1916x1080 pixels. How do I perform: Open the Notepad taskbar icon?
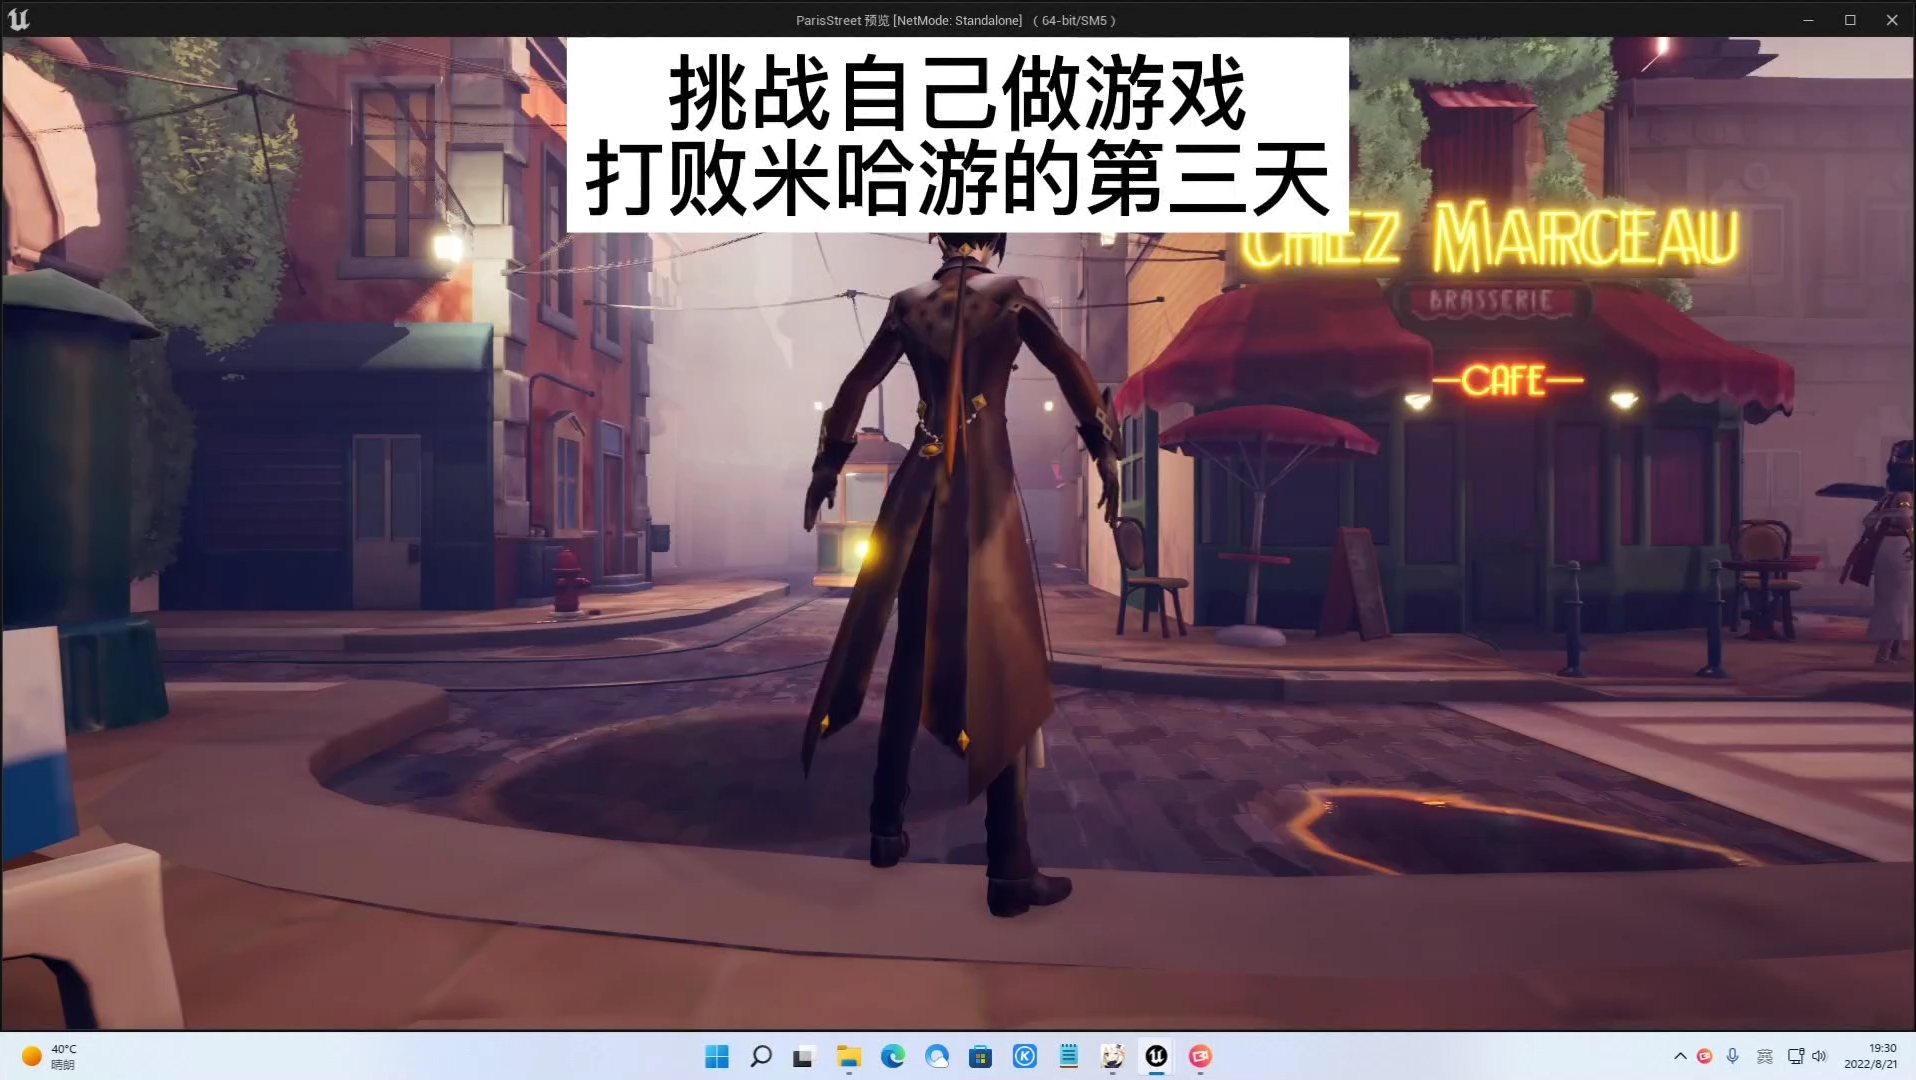(1069, 1056)
